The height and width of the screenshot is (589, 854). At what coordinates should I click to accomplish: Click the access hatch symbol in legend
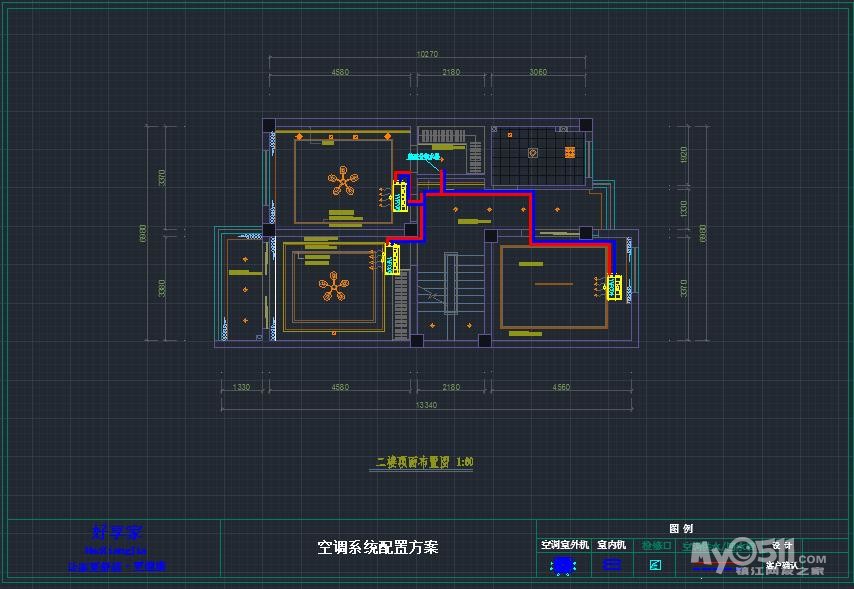click(x=656, y=565)
